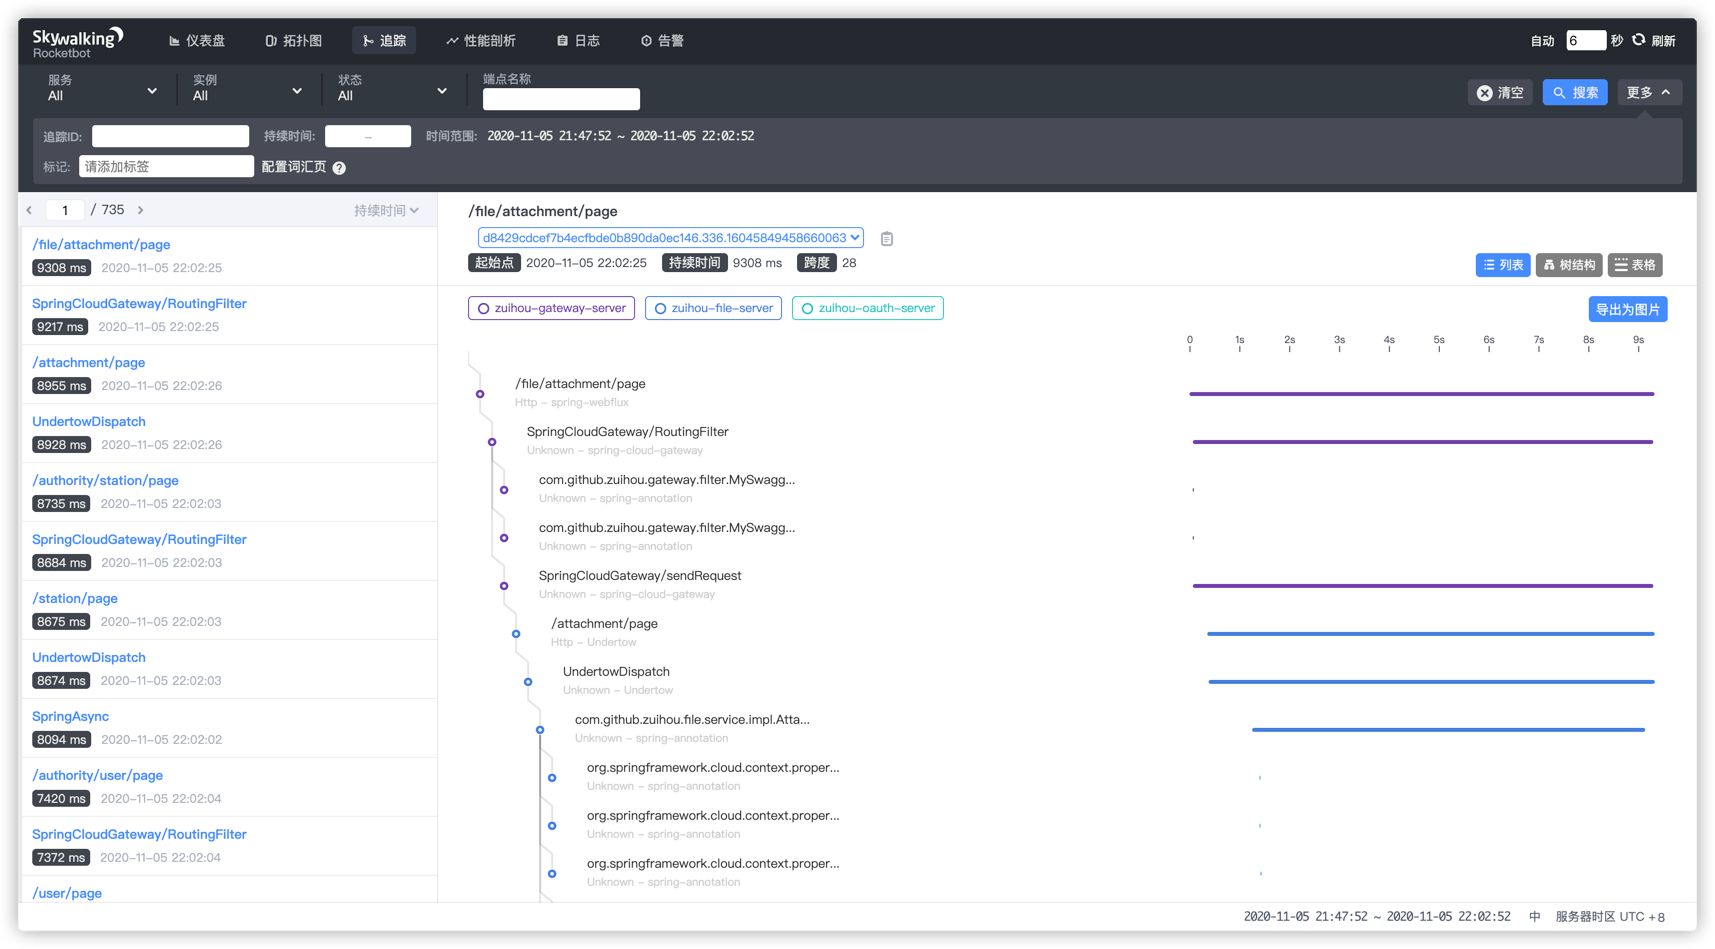Open the 告警 alarm tab
Image resolution: width=1715 pixels, height=949 pixels.
pyautogui.click(x=662, y=41)
